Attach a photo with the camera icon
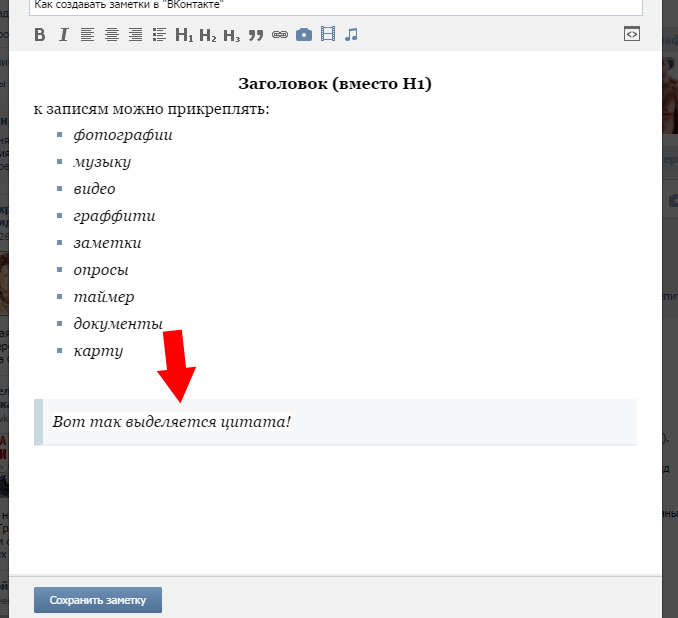This screenshot has height=618, width=678. coord(304,35)
